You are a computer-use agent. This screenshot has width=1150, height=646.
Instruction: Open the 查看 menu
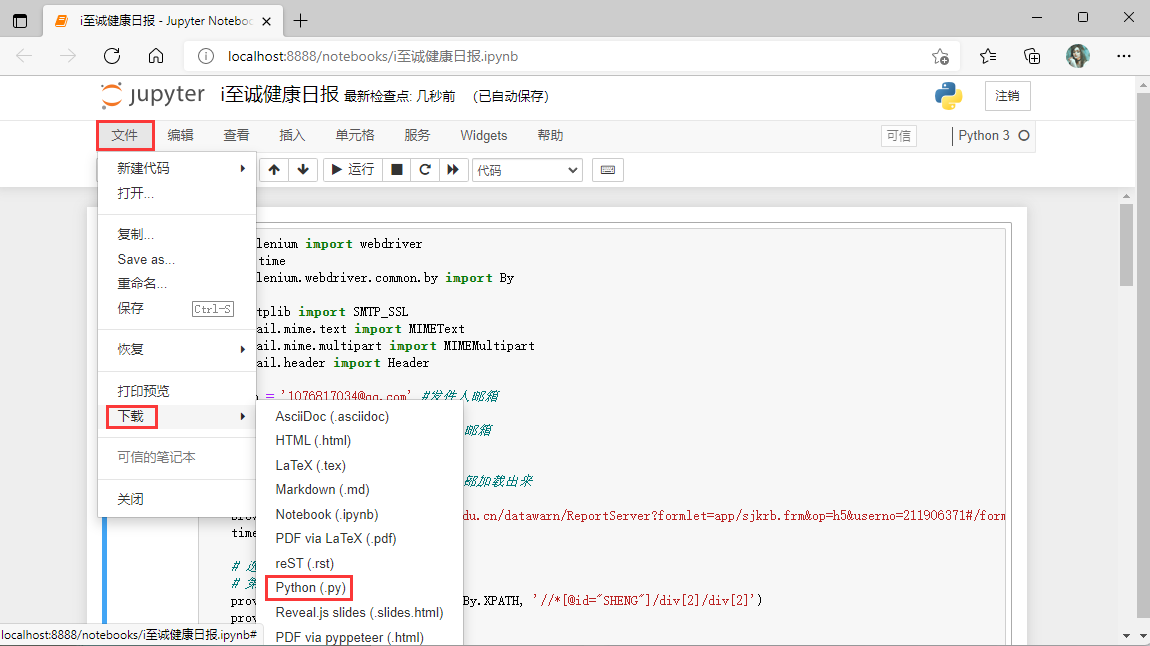pyautogui.click(x=236, y=136)
